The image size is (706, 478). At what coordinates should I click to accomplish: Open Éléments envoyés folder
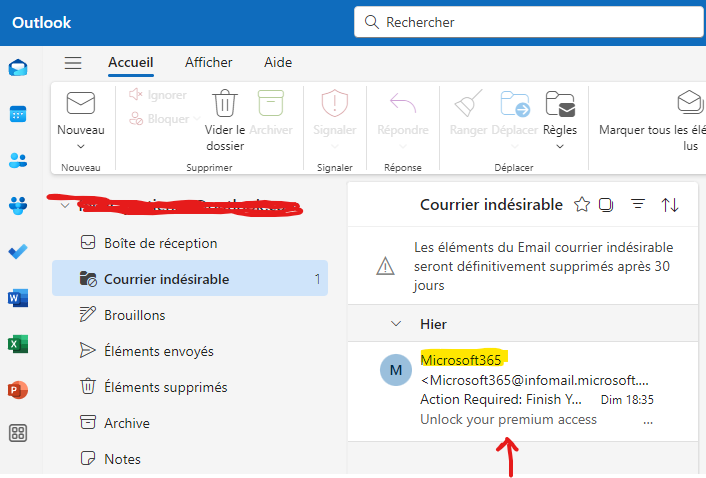(190, 351)
